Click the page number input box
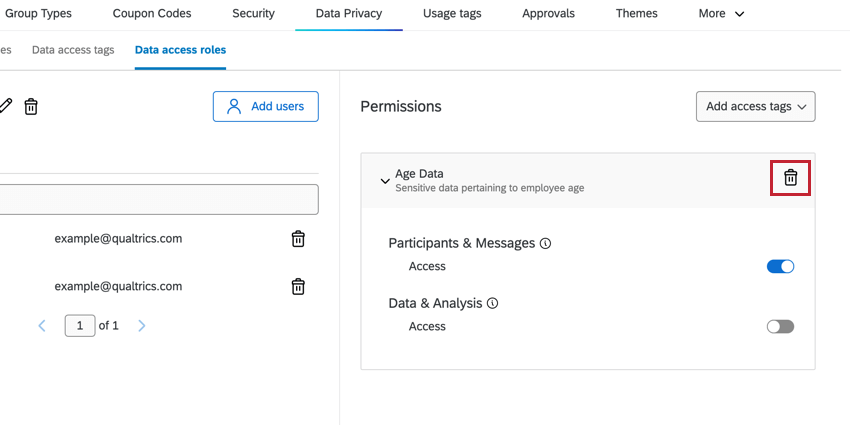This screenshot has height=425, width=850. pos(80,325)
